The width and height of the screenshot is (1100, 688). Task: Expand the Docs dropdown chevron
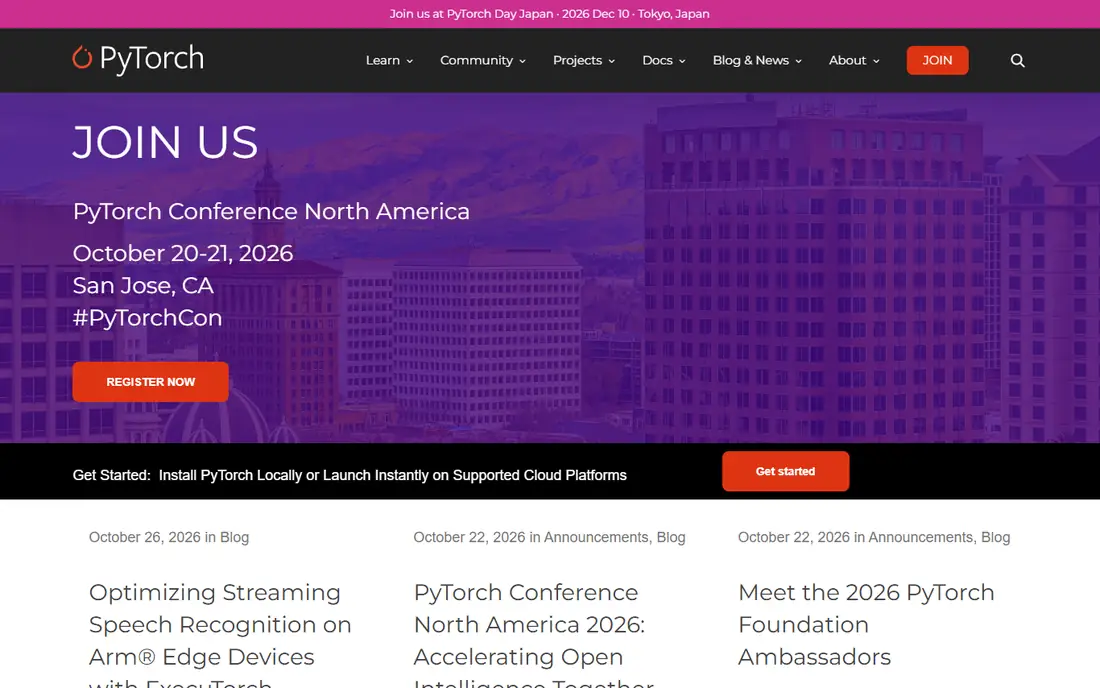click(682, 61)
